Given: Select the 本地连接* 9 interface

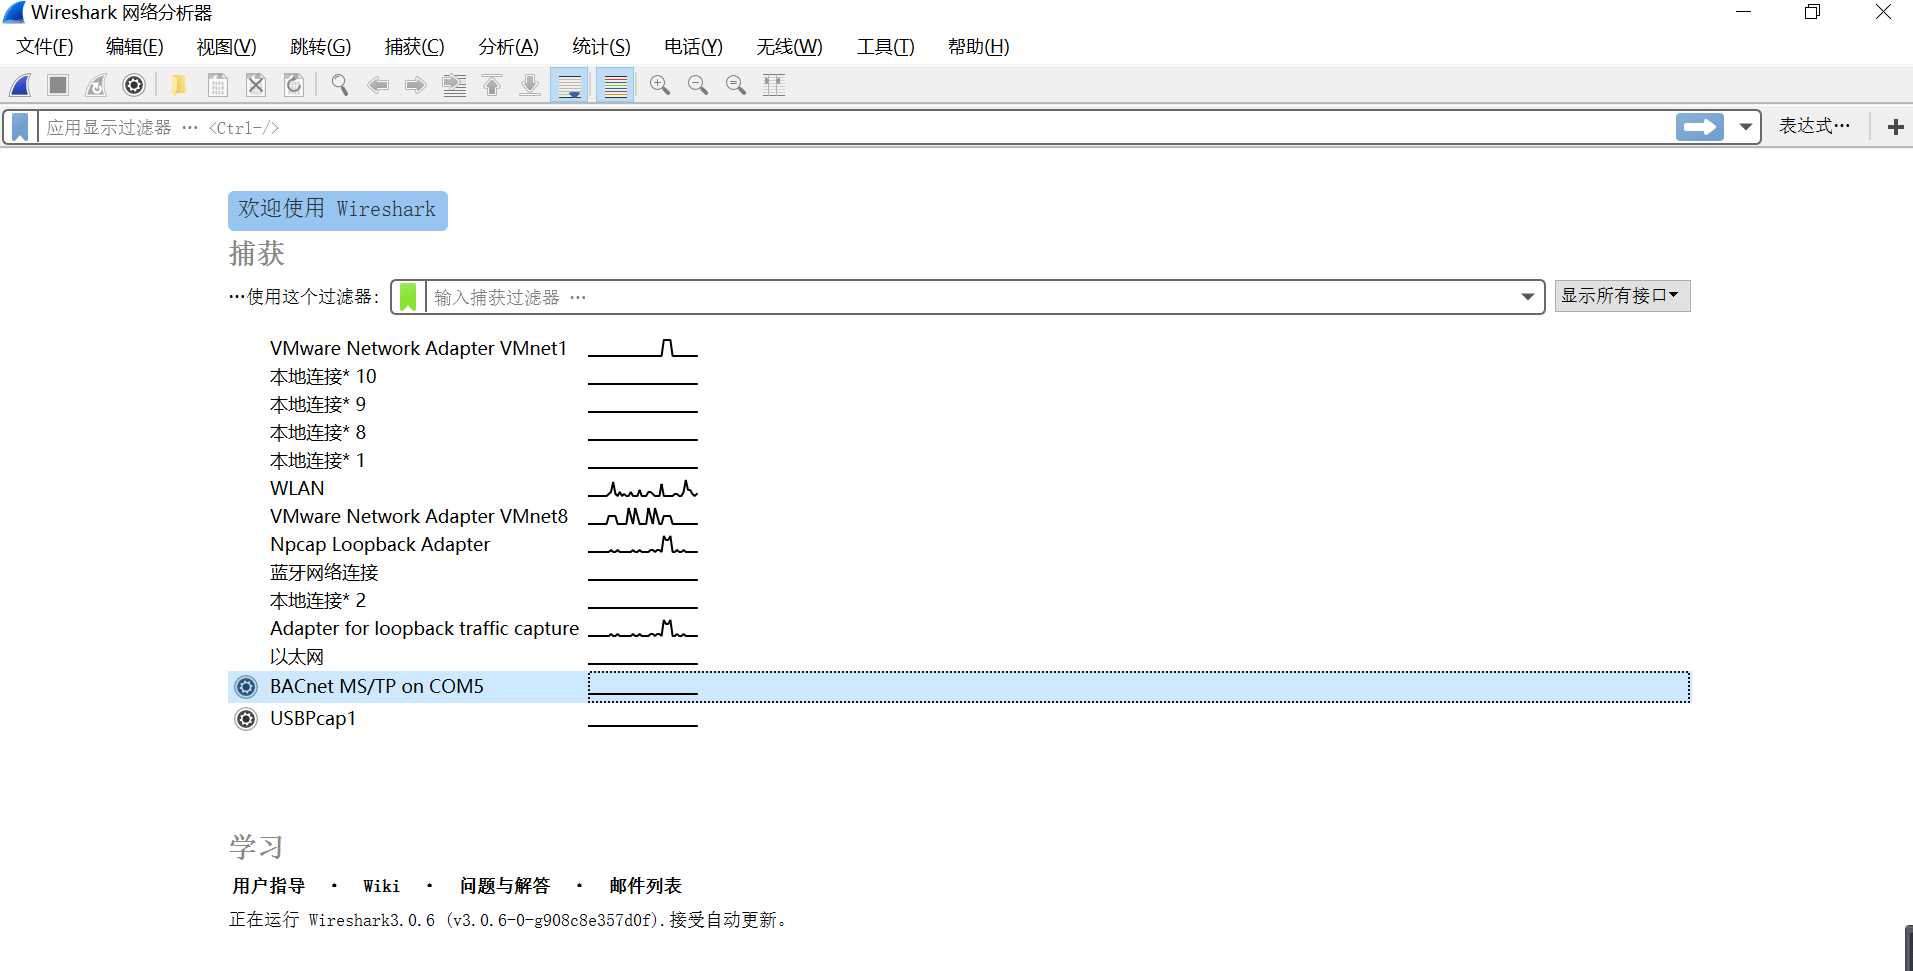Looking at the screenshot, I should (318, 404).
